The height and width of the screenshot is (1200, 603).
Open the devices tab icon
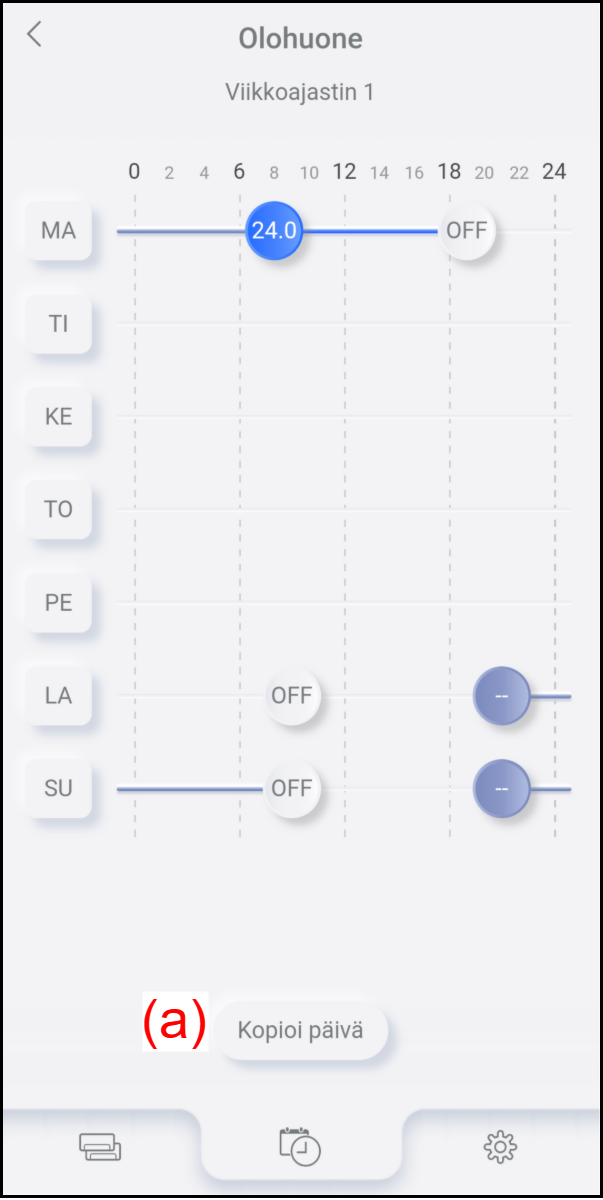(100, 1147)
